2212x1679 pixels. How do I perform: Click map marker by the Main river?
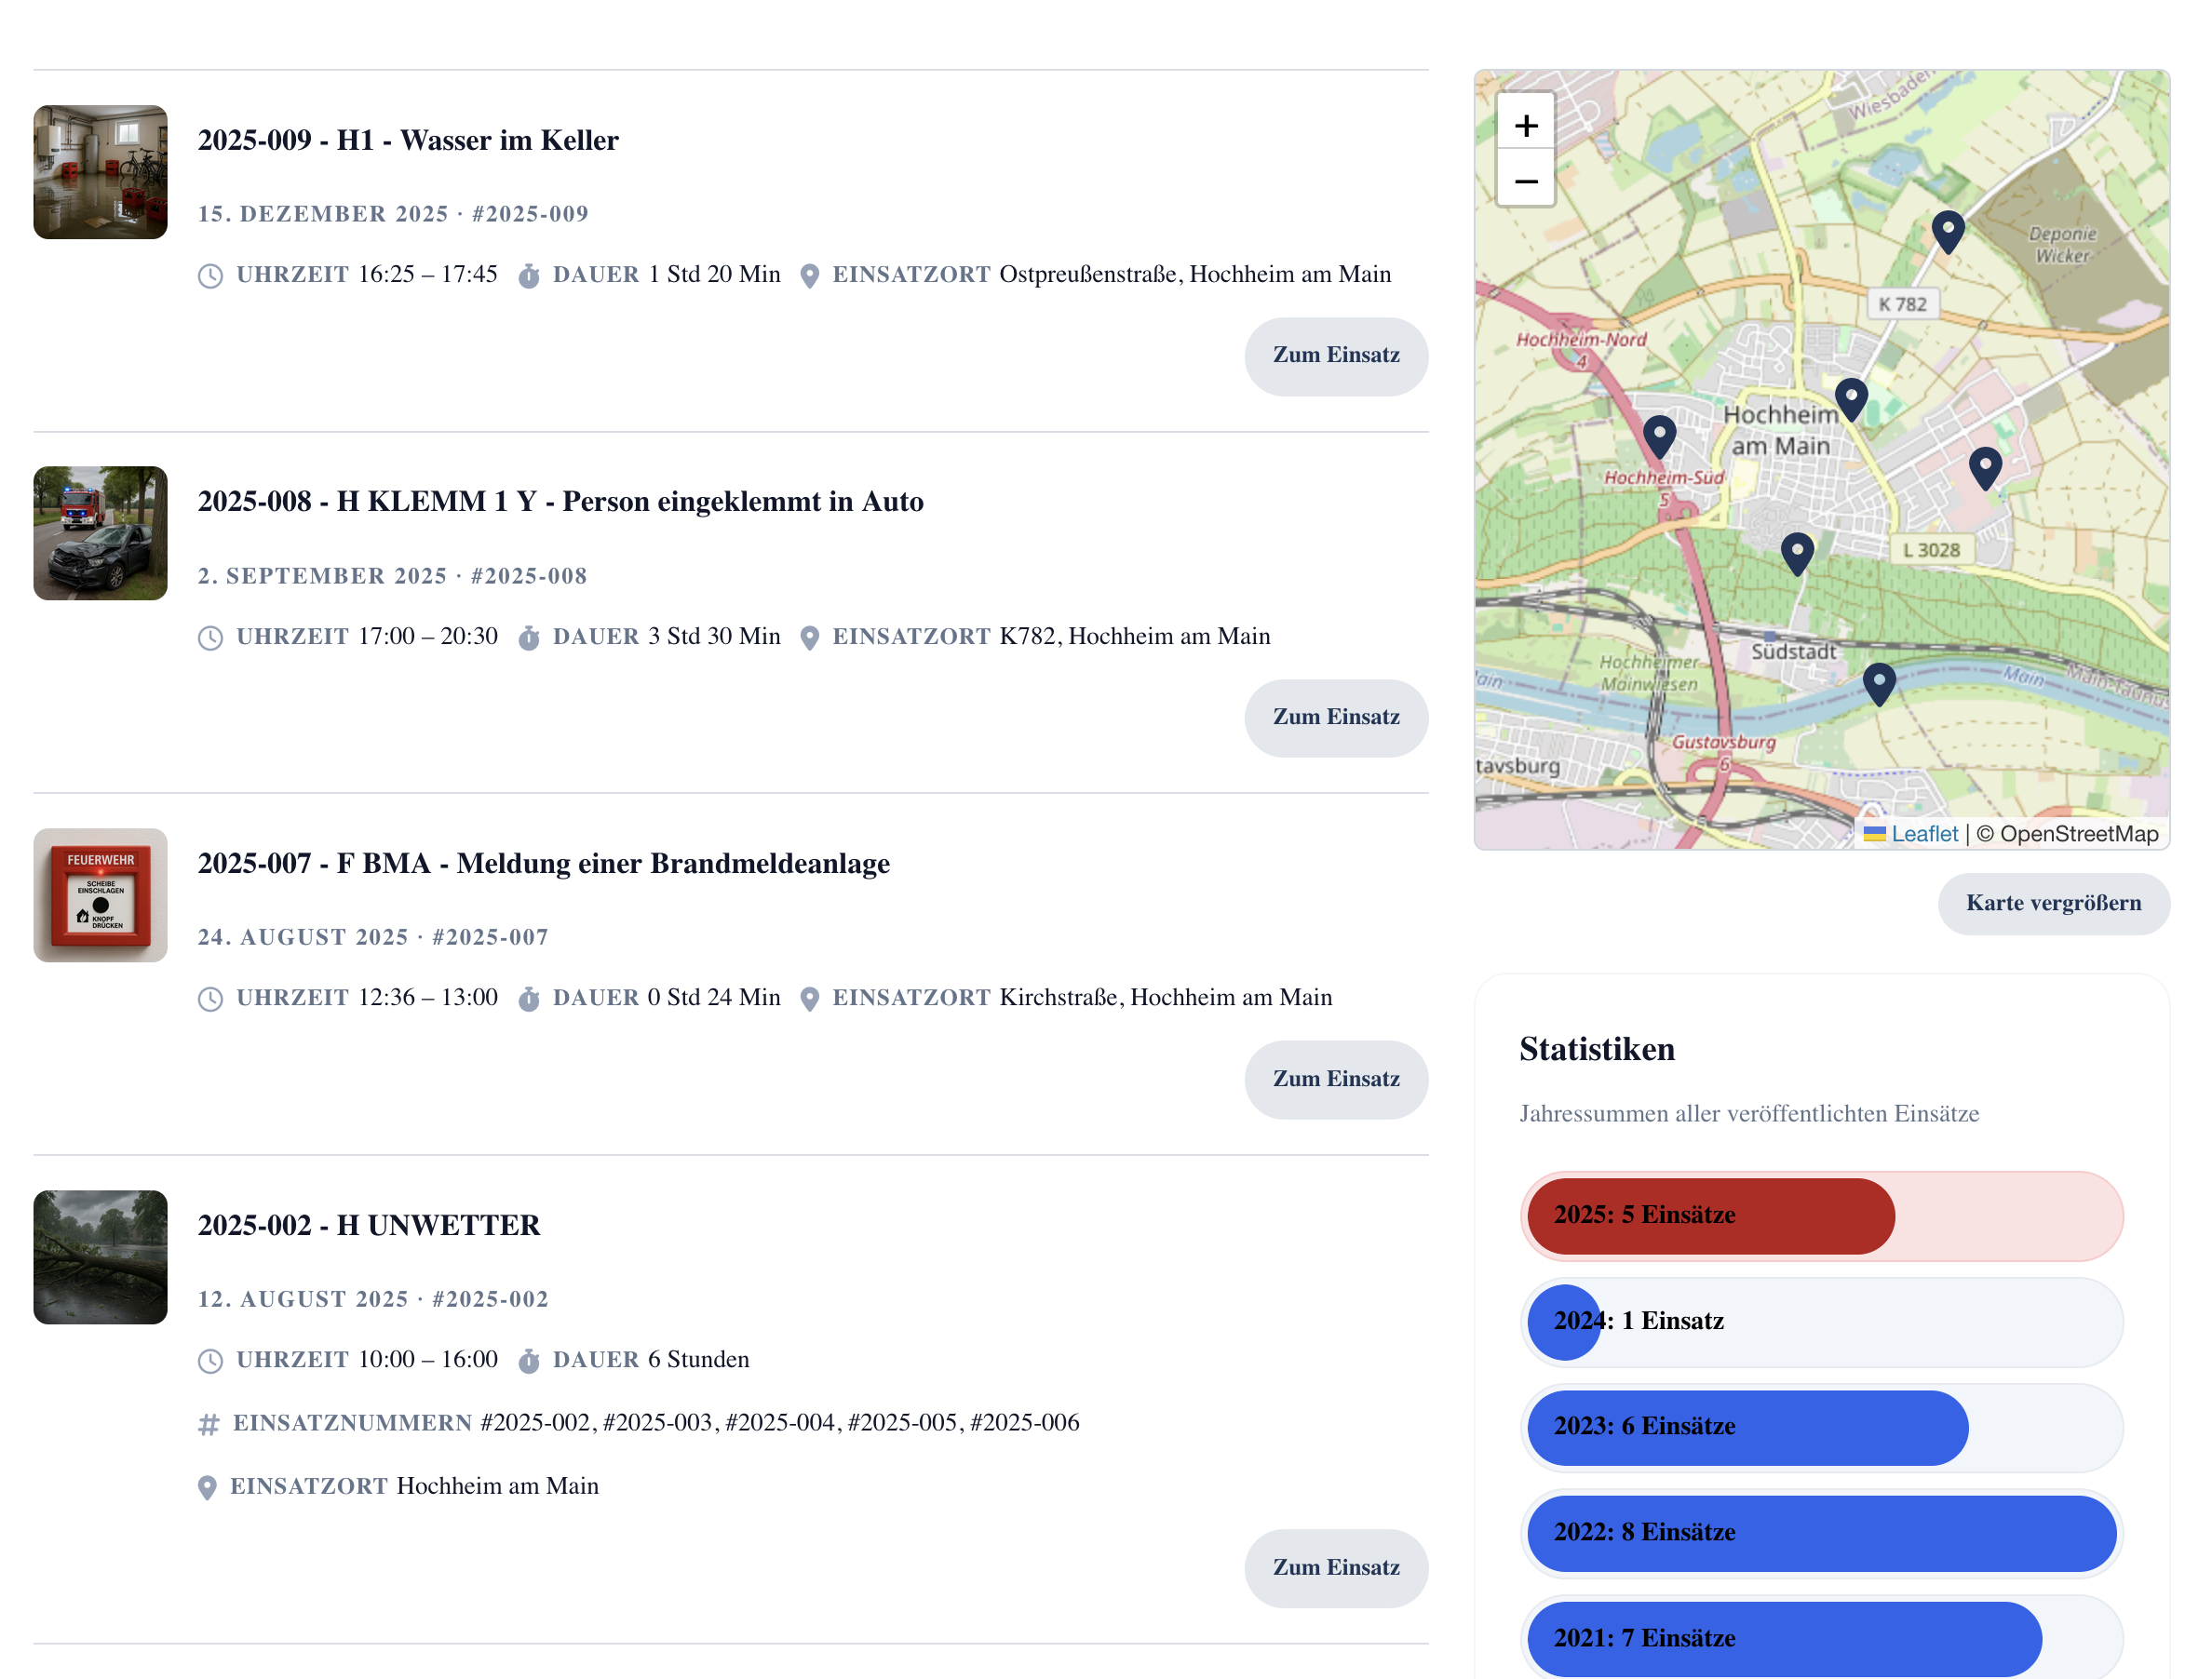[1879, 683]
